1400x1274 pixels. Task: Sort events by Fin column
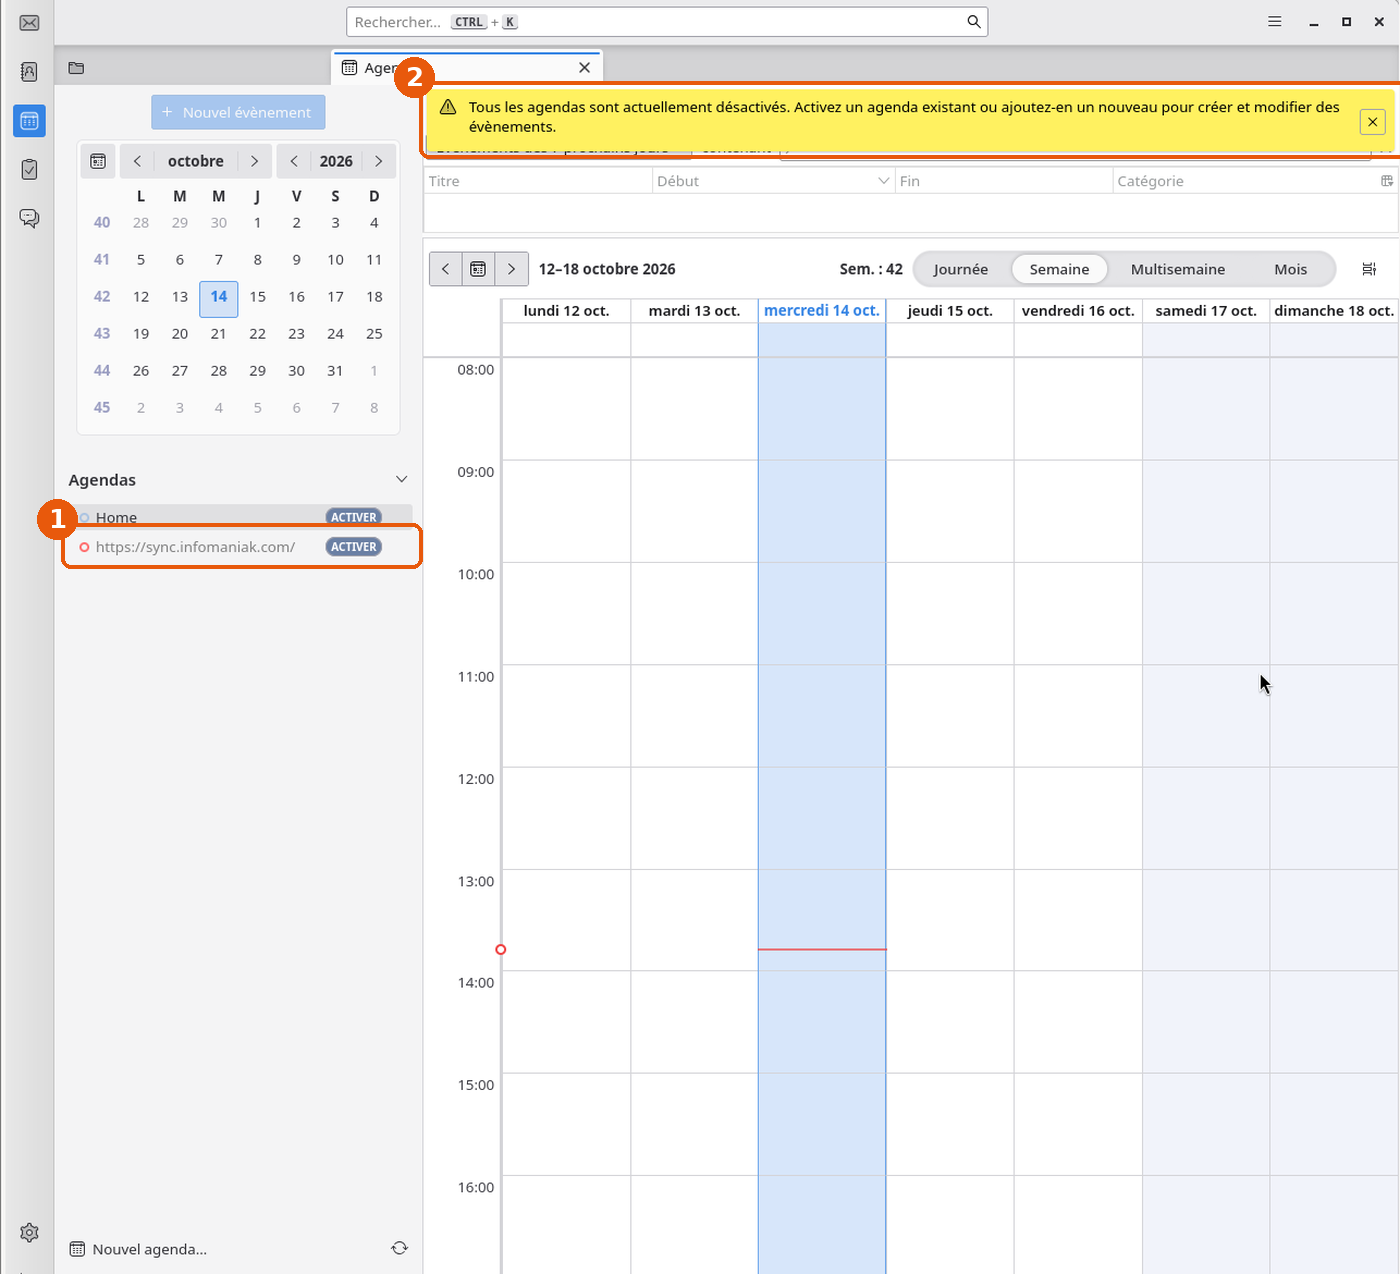[x=1004, y=181]
